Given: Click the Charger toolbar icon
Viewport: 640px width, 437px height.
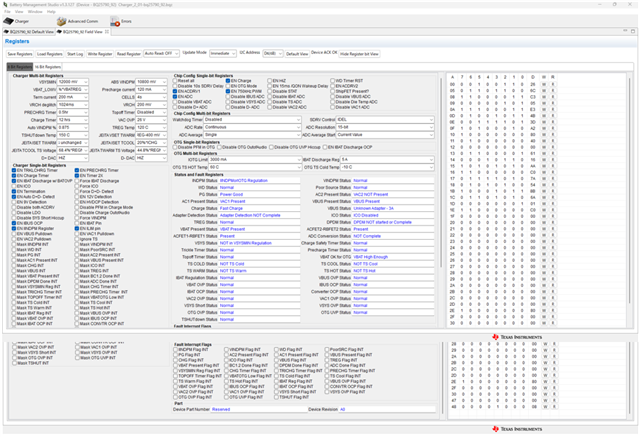Looking at the screenshot, I should [x=9, y=21].
